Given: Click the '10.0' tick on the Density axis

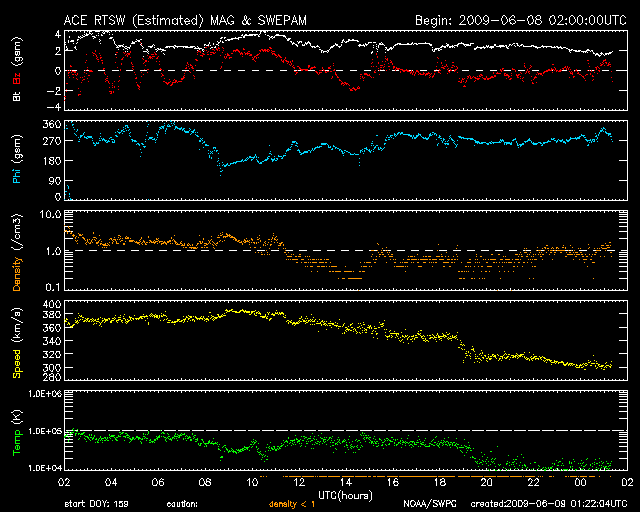Looking at the screenshot, I should (x=50, y=214).
